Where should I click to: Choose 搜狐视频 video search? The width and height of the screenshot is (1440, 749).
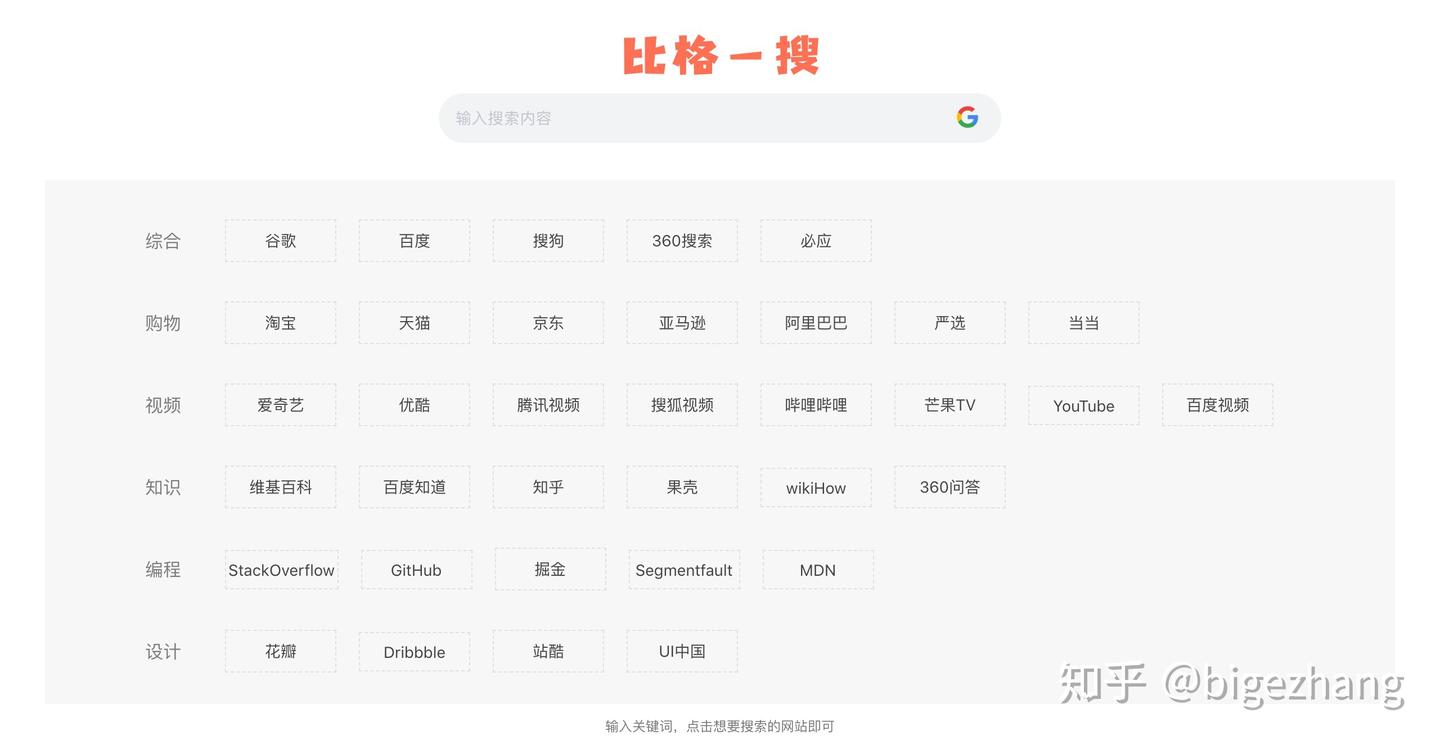pos(682,405)
